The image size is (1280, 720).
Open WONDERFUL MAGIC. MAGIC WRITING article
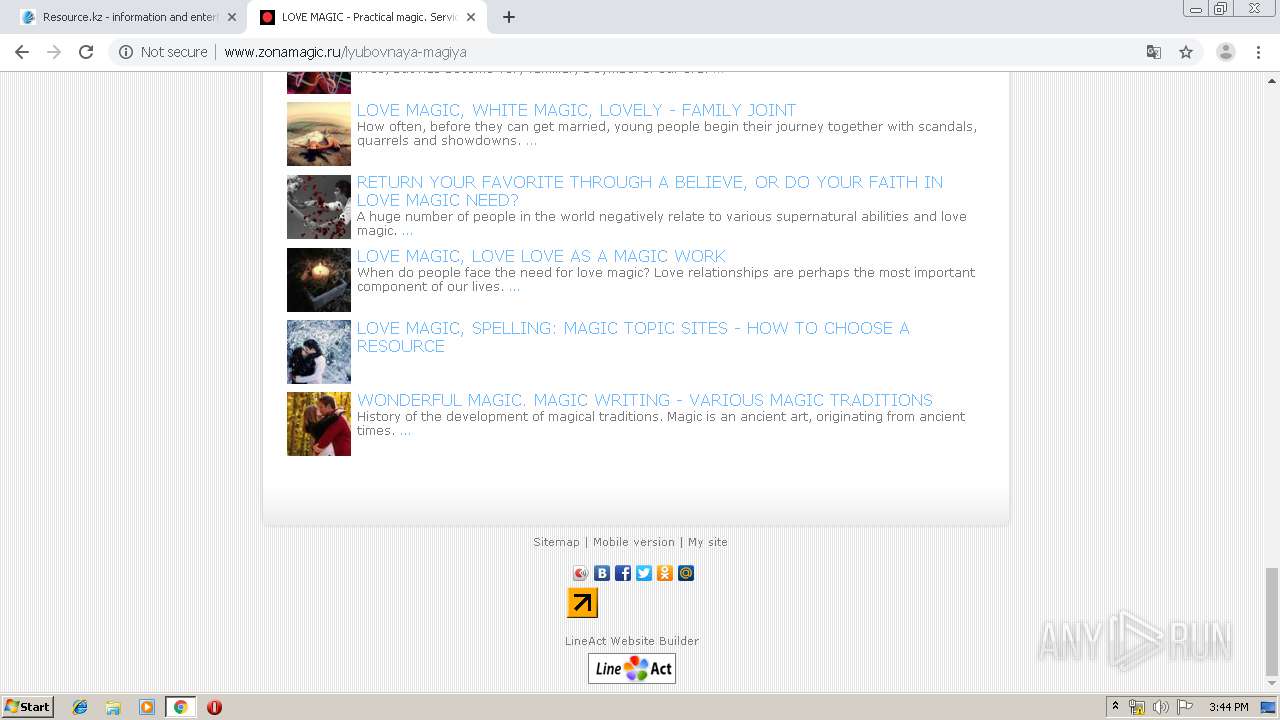(644, 400)
